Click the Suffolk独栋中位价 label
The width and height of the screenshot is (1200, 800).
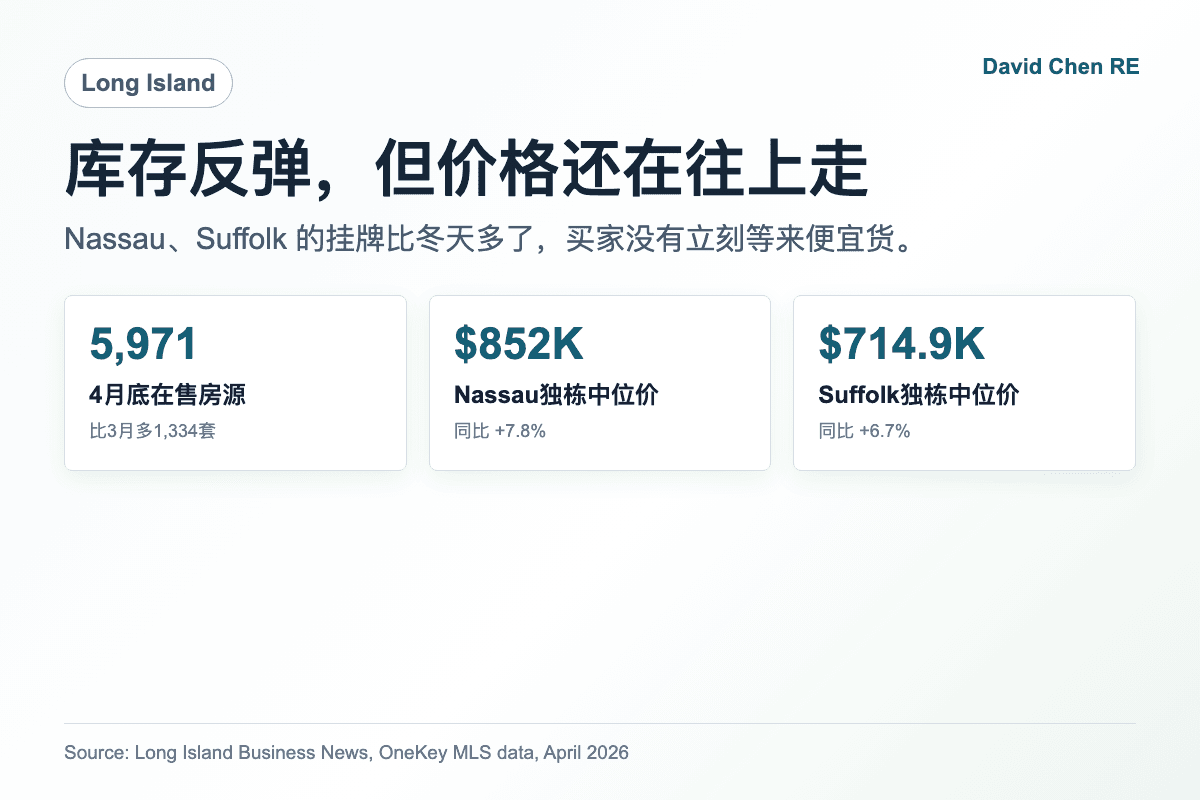pos(919,395)
